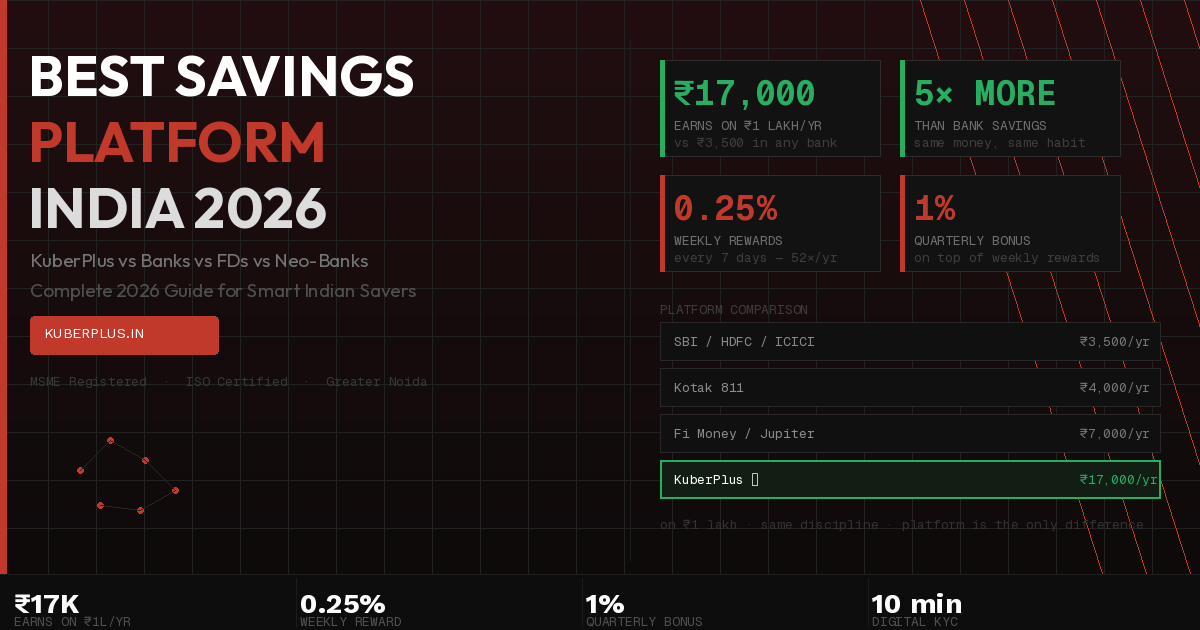Click the green '5× MORE' figure
1200x630 pixels.
985,94
